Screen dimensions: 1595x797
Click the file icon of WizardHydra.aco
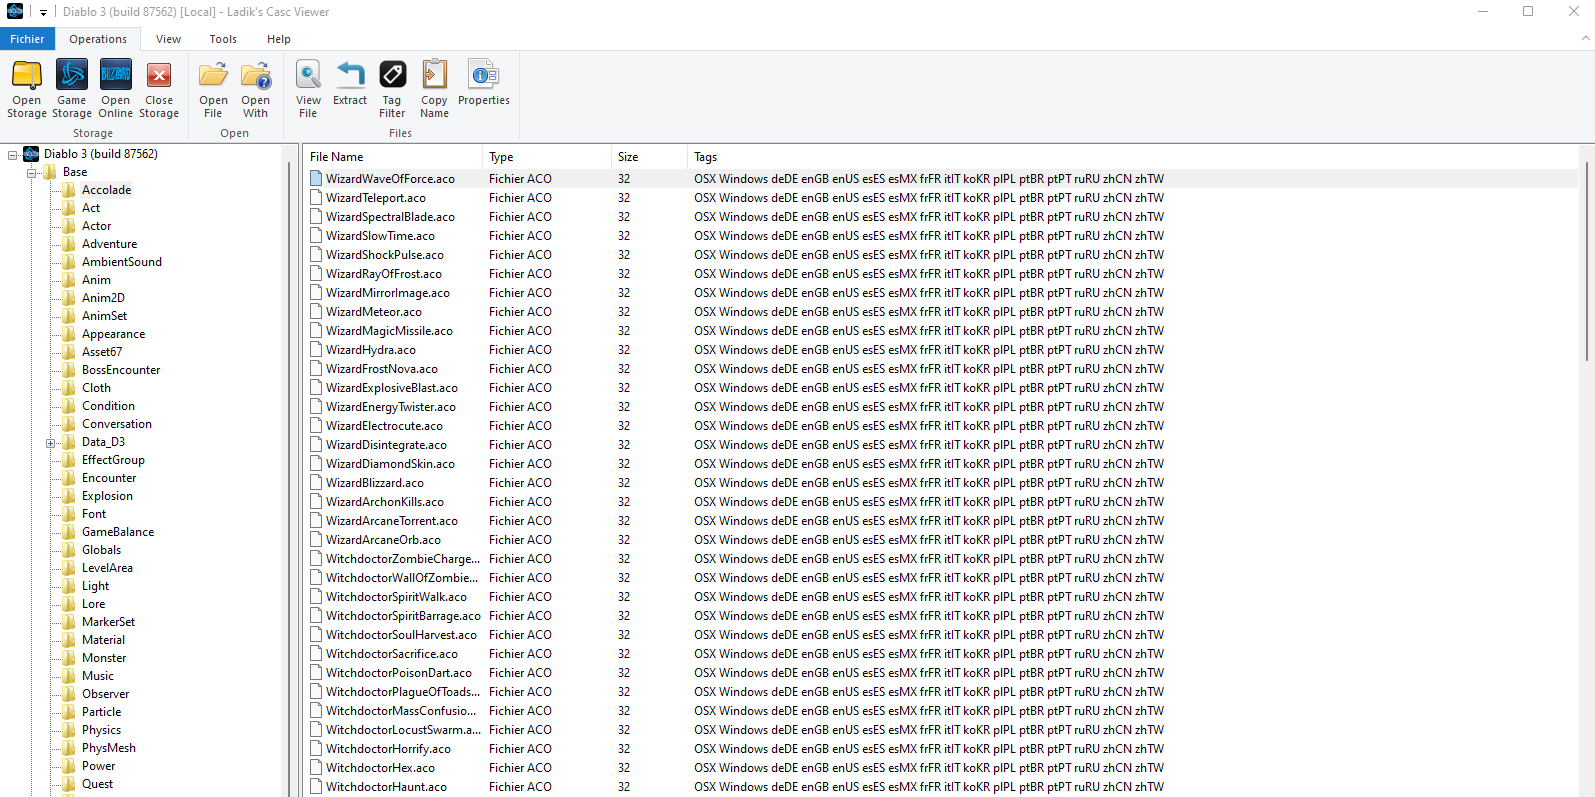tap(316, 350)
